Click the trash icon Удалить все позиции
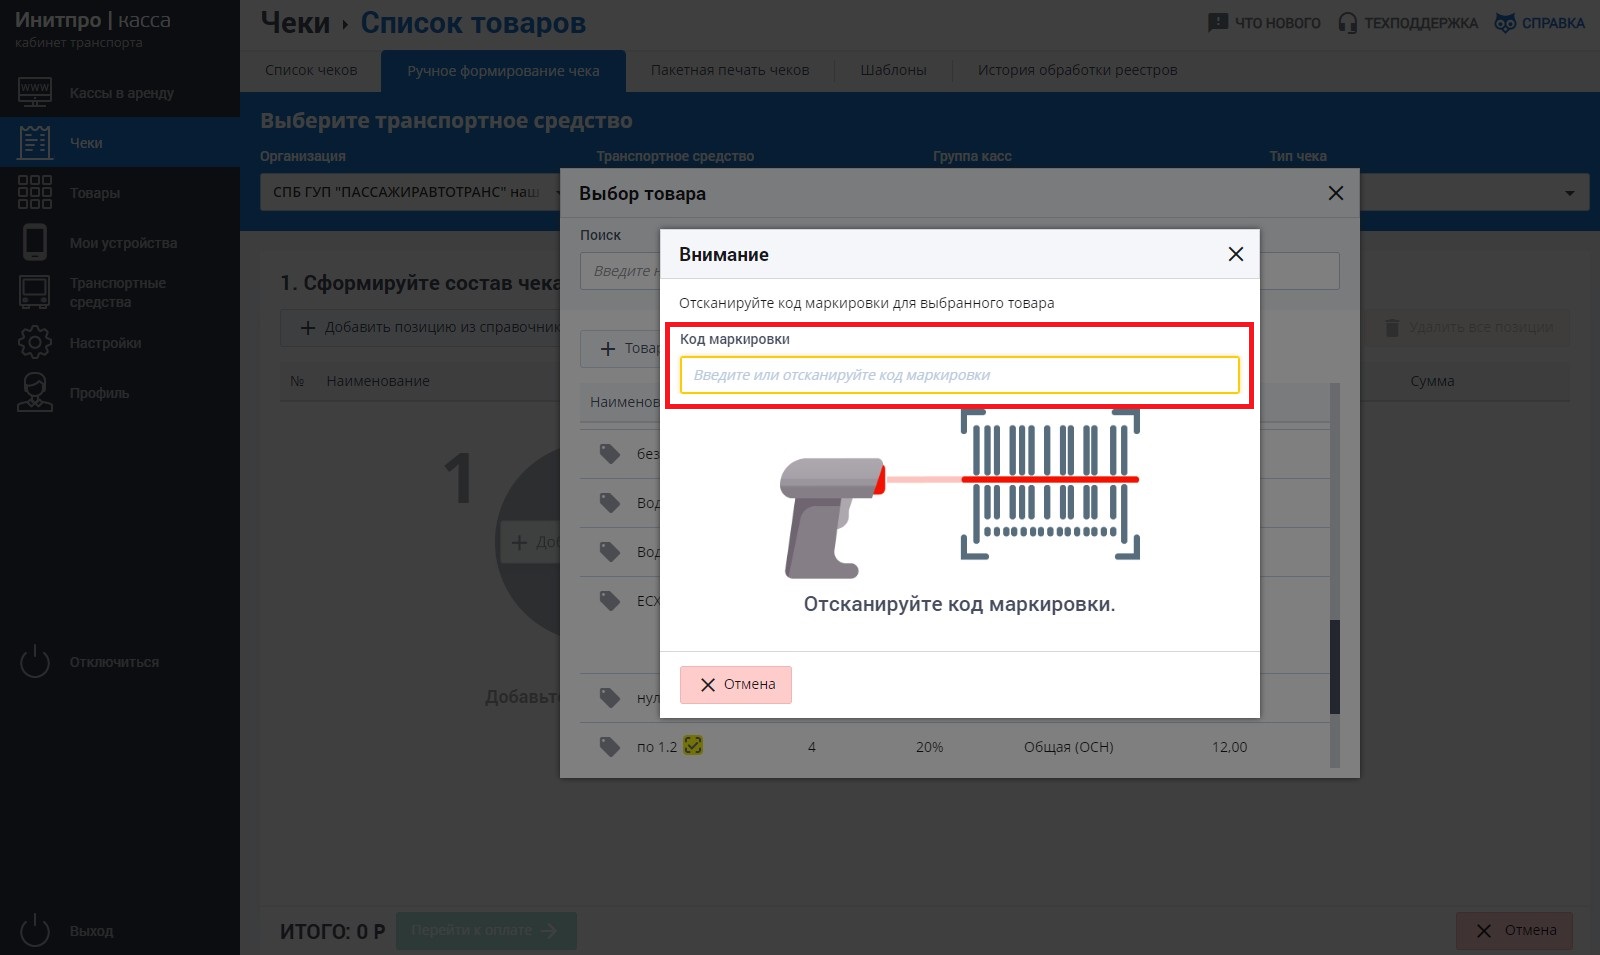Image resolution: width=1600 pixels, height=955 pixels. pos(1392,327)
